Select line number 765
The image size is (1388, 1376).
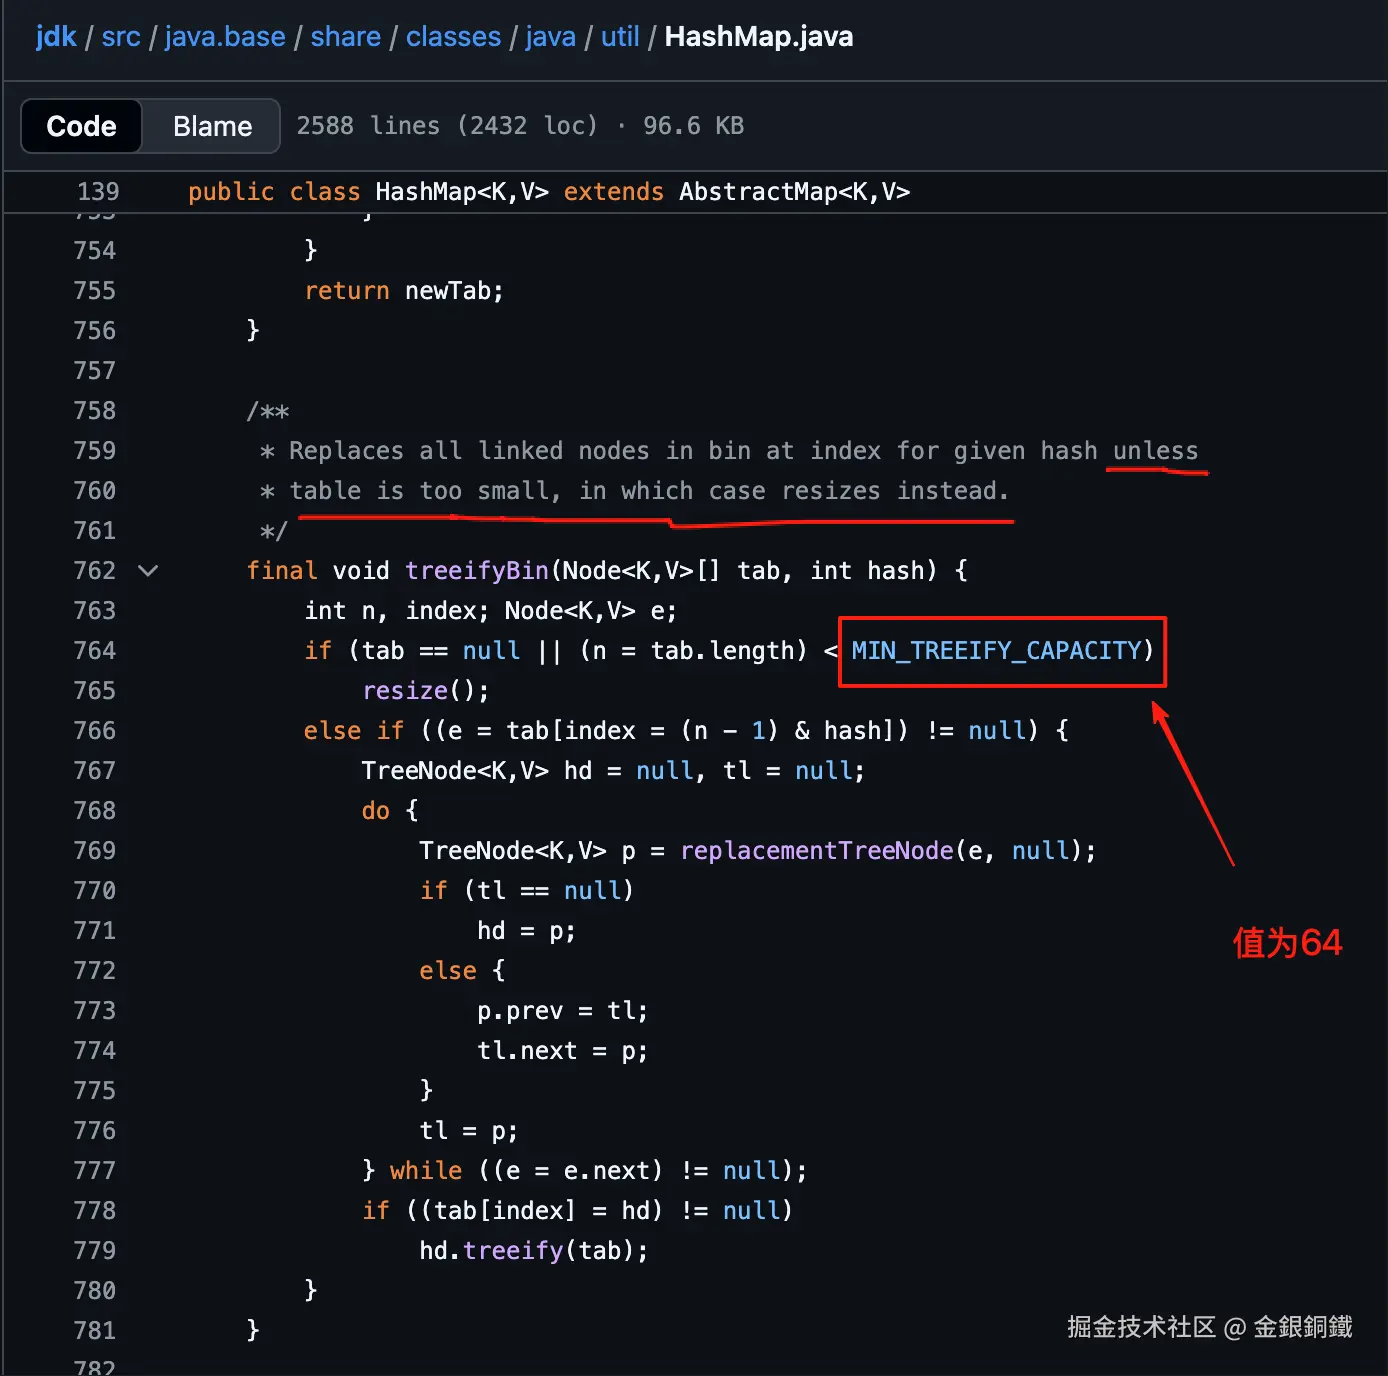click(x=95, y=691)
